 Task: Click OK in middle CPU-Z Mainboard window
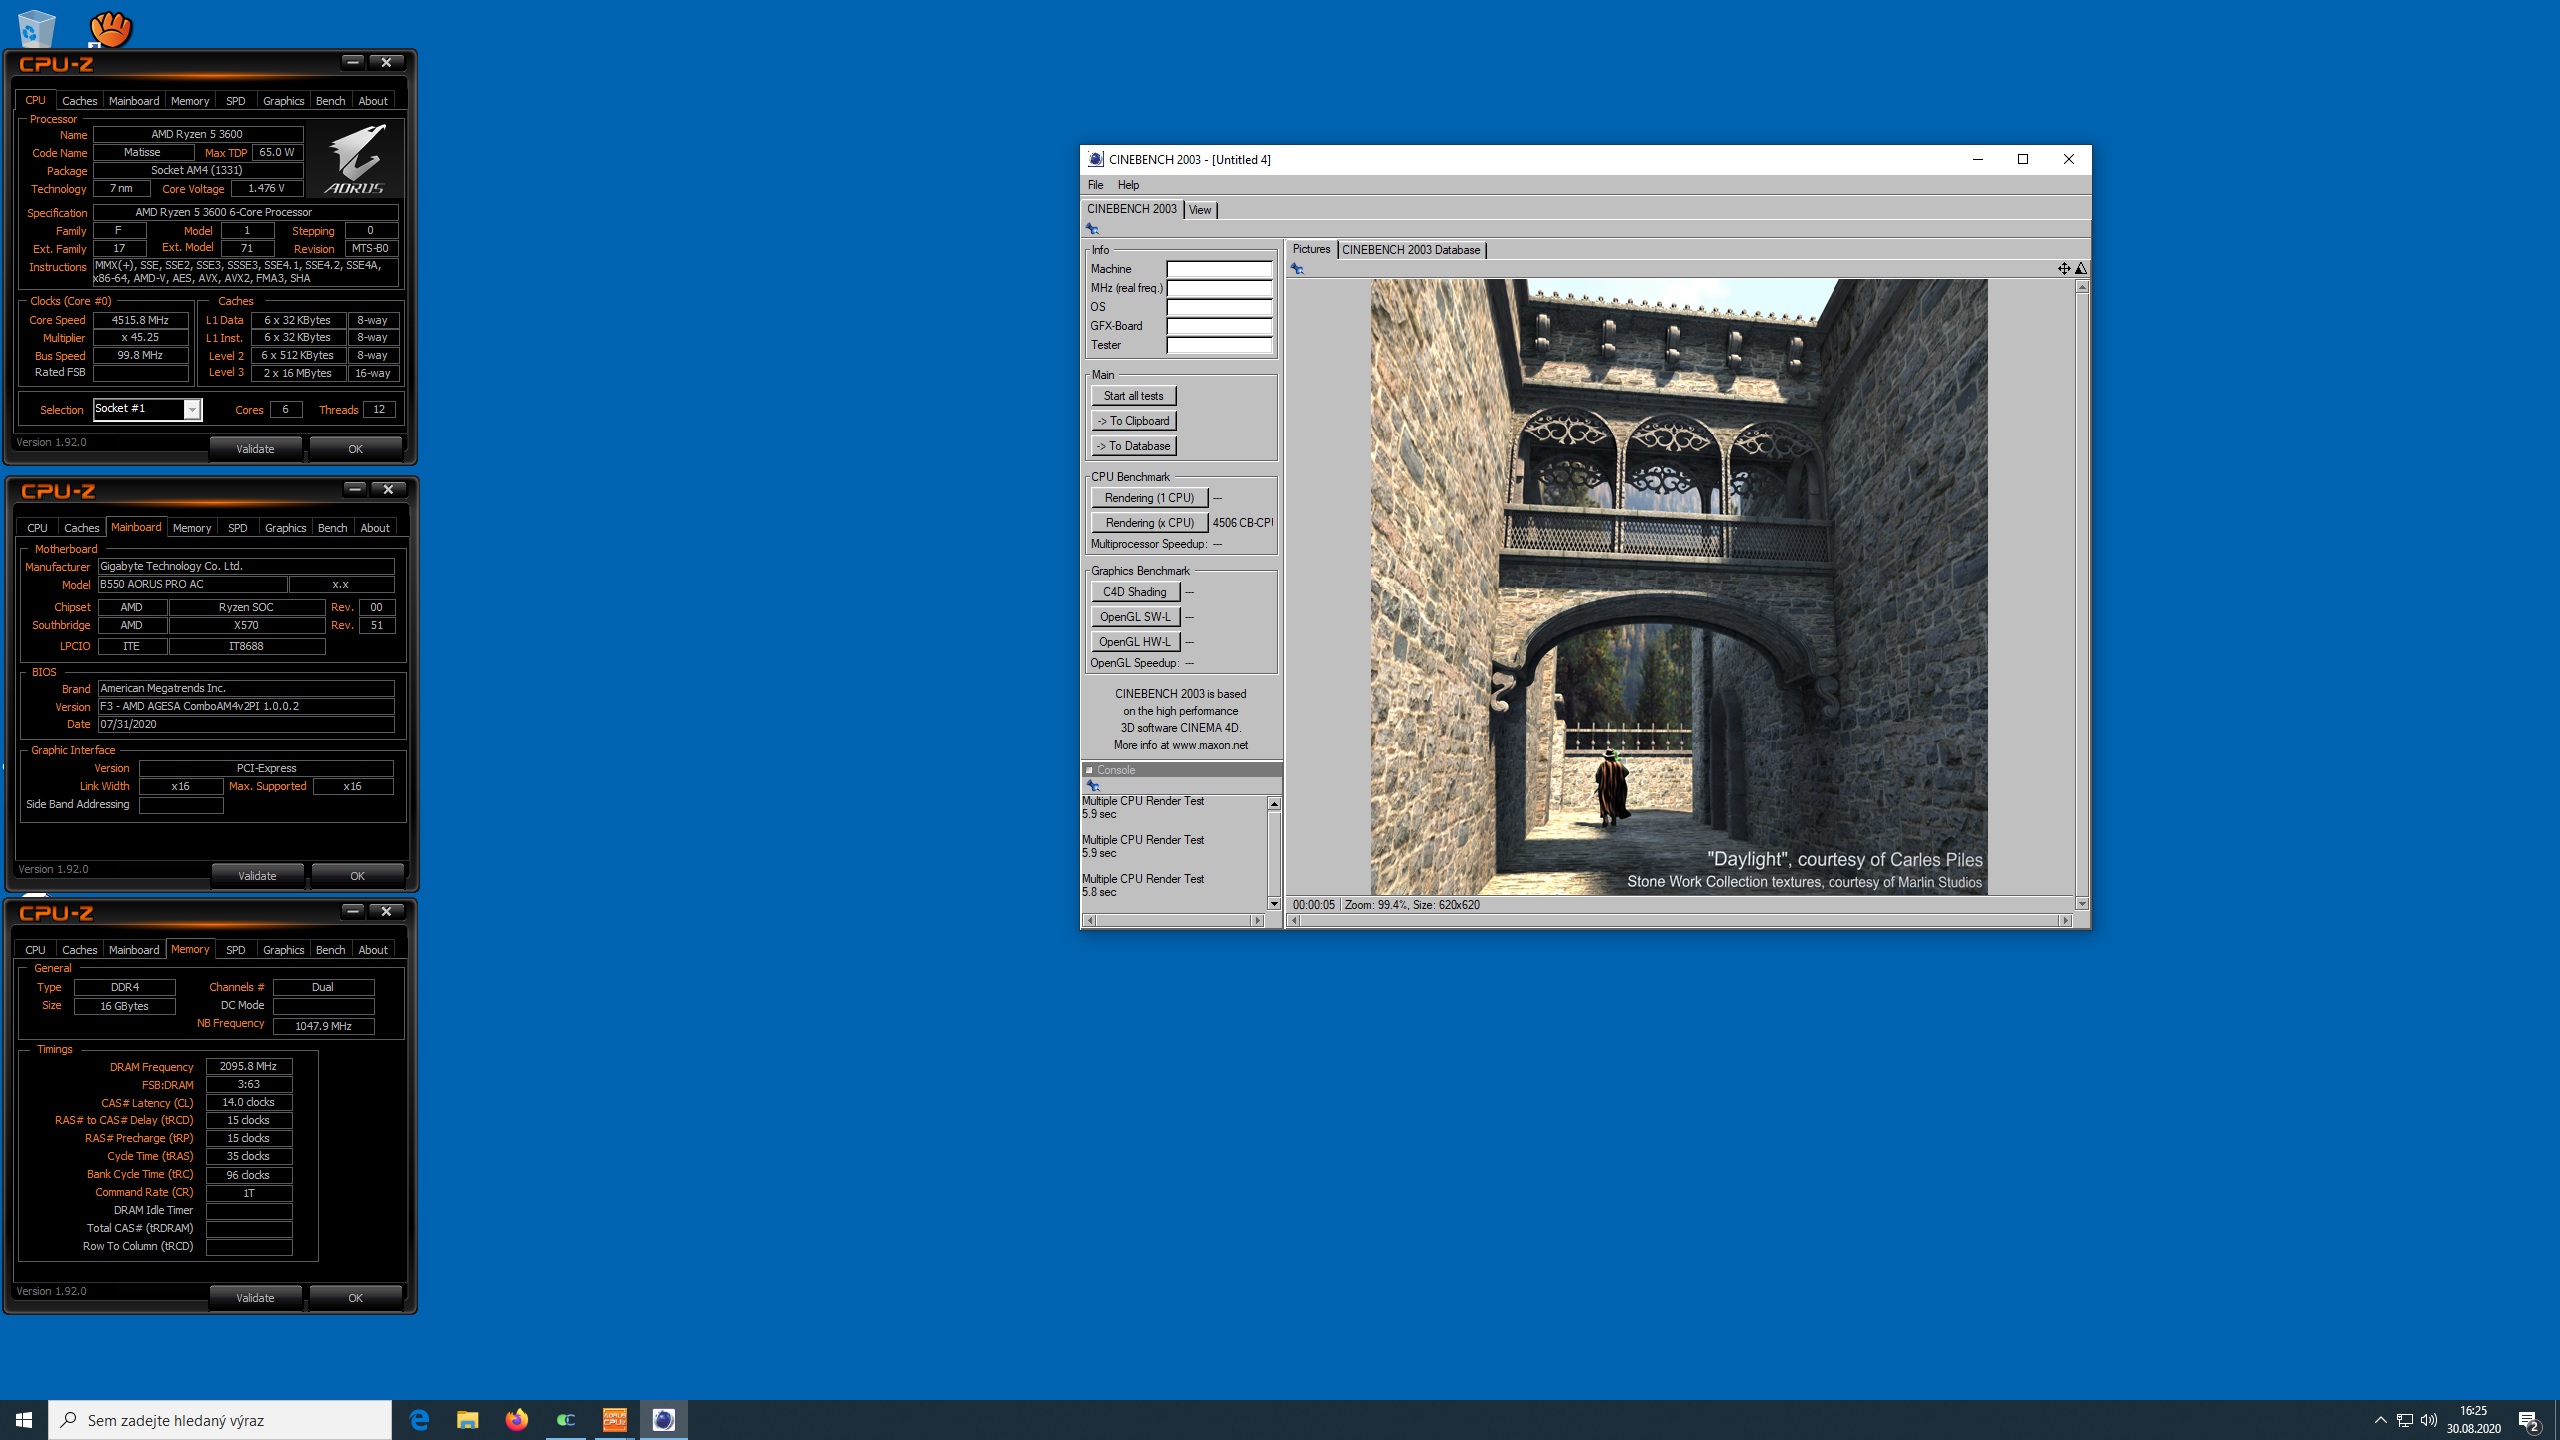click(357, 876)
